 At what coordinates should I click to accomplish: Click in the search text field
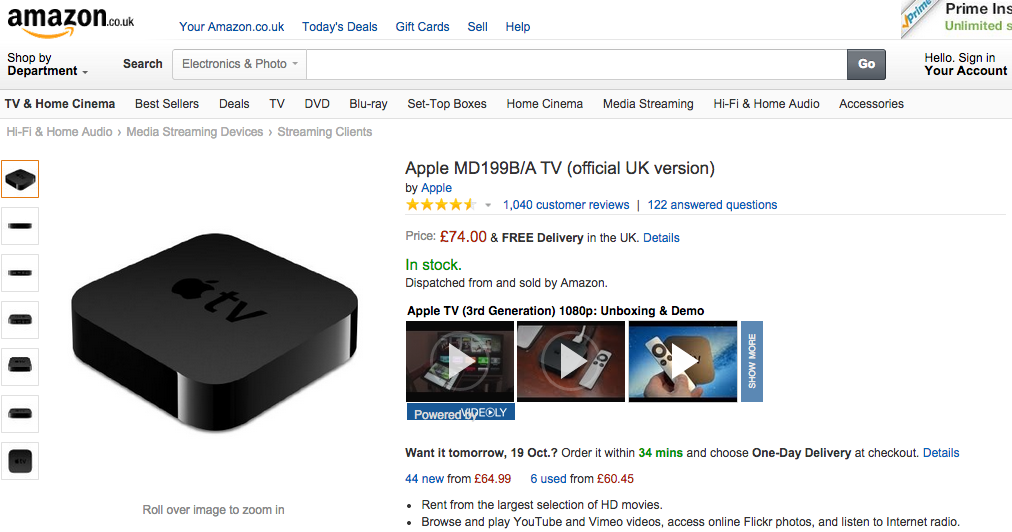(576, 64)
